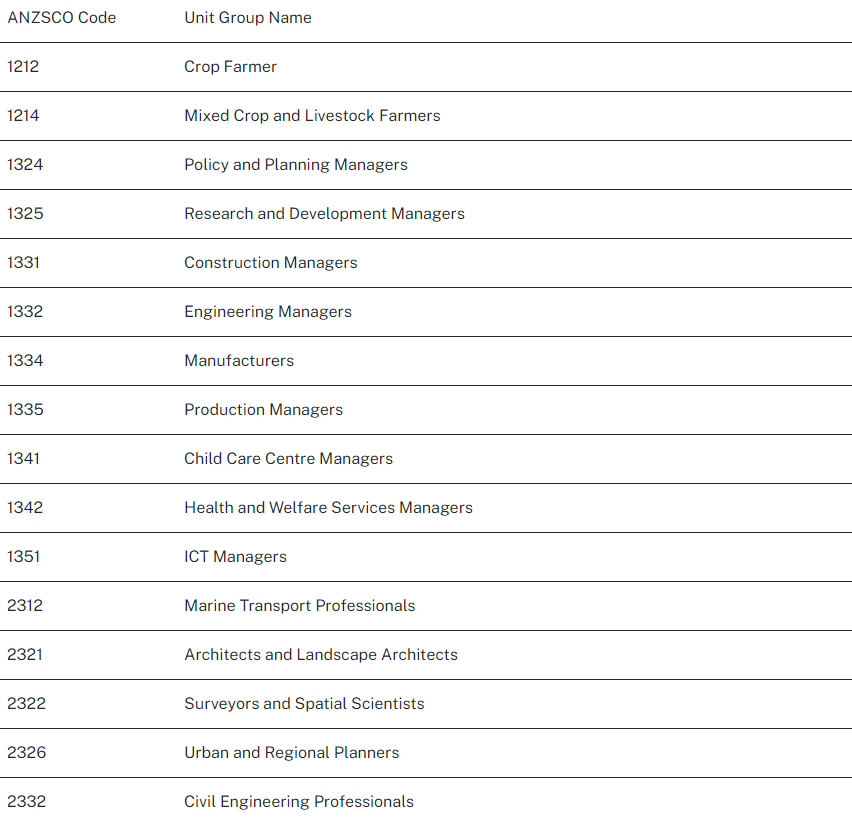
Task: Click Marine Transport Professionals entry
Action: [299, 606]
